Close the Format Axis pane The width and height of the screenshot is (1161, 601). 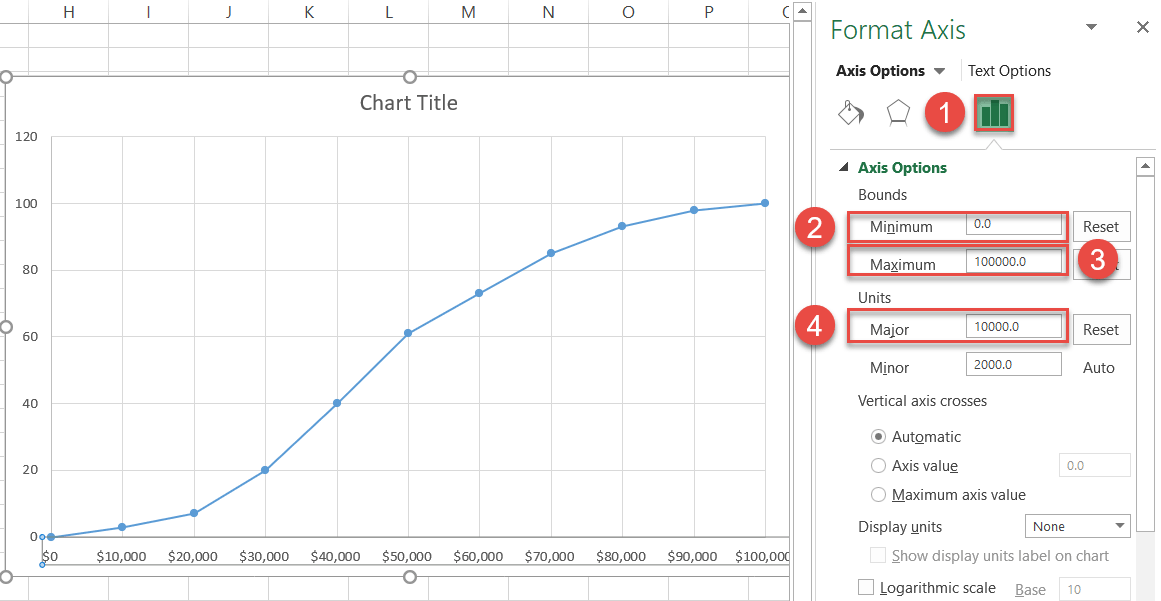point(1142,27)
